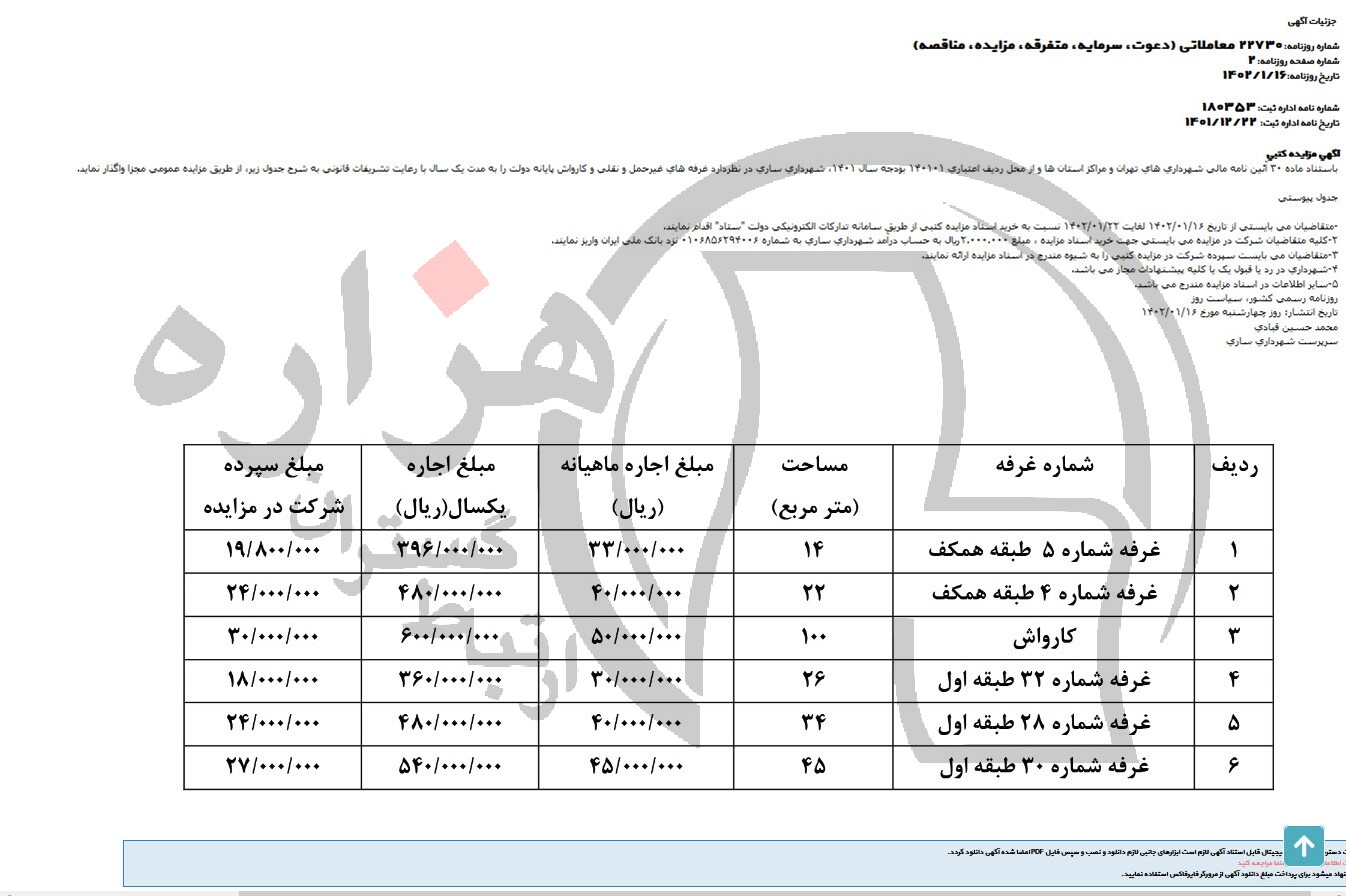Screen dimensions: 1346x896
Task: Click the 'آگهی مزایده کتبی' heading
Action: pyautogui.click(x=1303, y=153)
